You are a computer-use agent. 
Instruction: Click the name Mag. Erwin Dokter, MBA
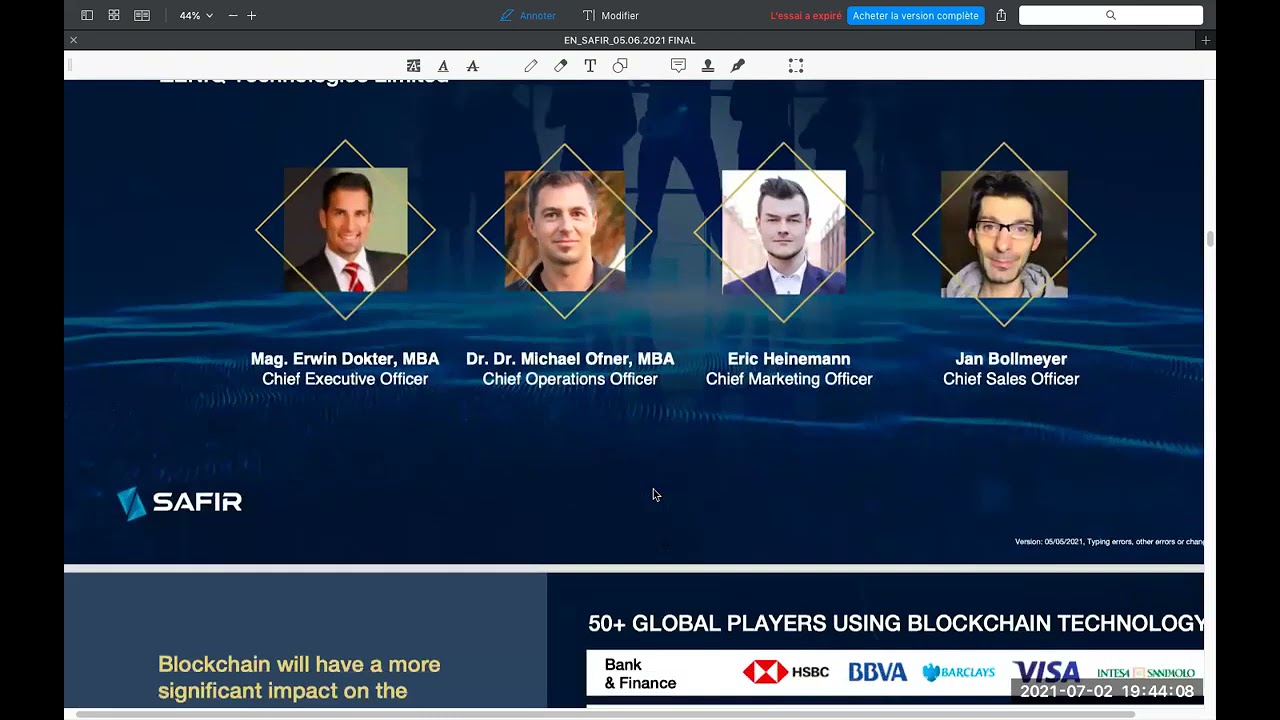point(345,359)
